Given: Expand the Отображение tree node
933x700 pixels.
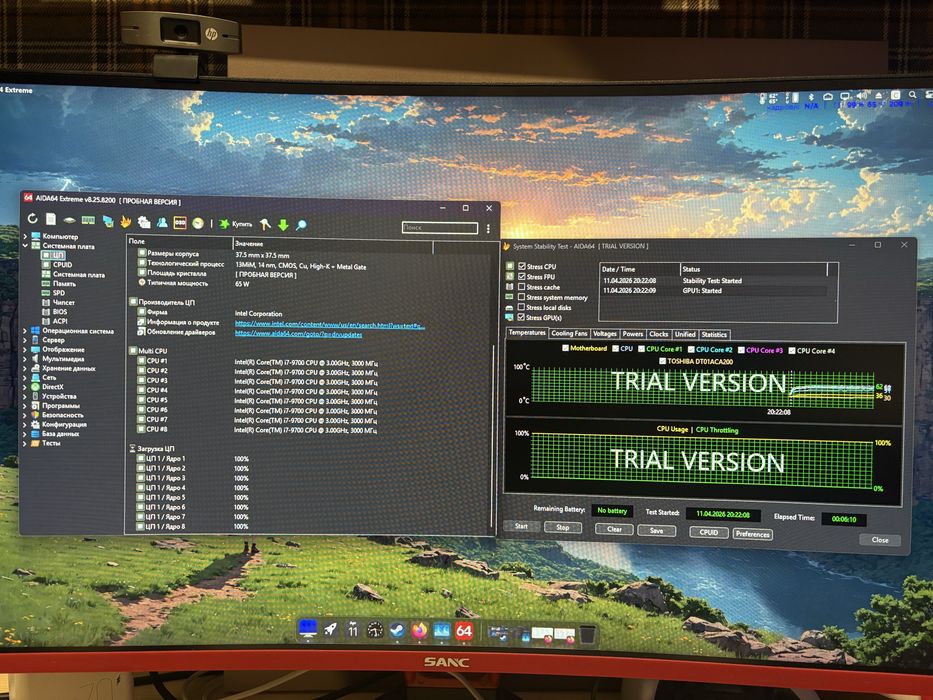Looking at the screenshot, I should (x=25, y=349).
